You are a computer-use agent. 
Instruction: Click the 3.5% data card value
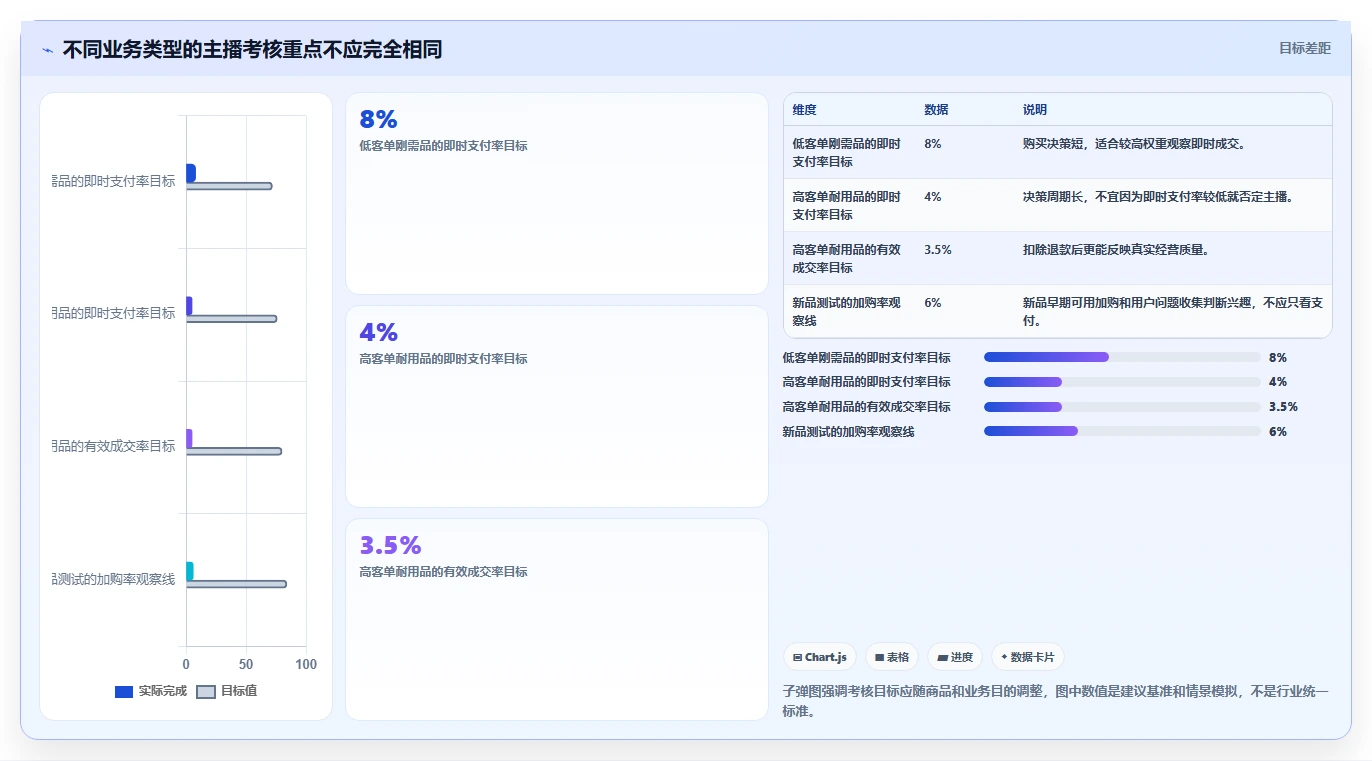click(x=390, y=546)
